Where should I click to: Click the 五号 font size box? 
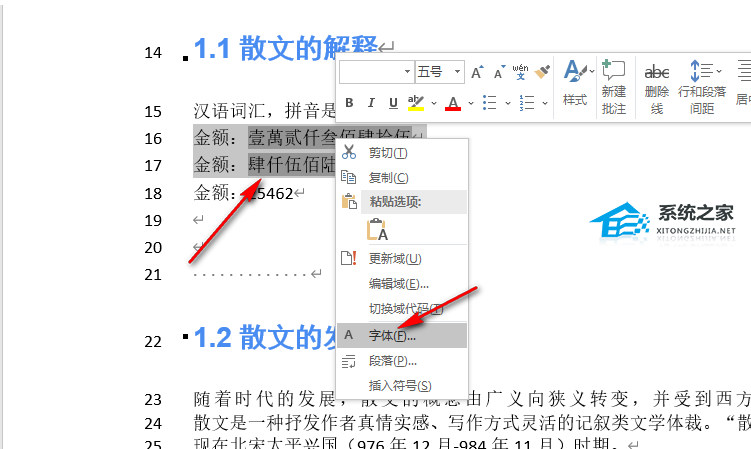[433, 72]
